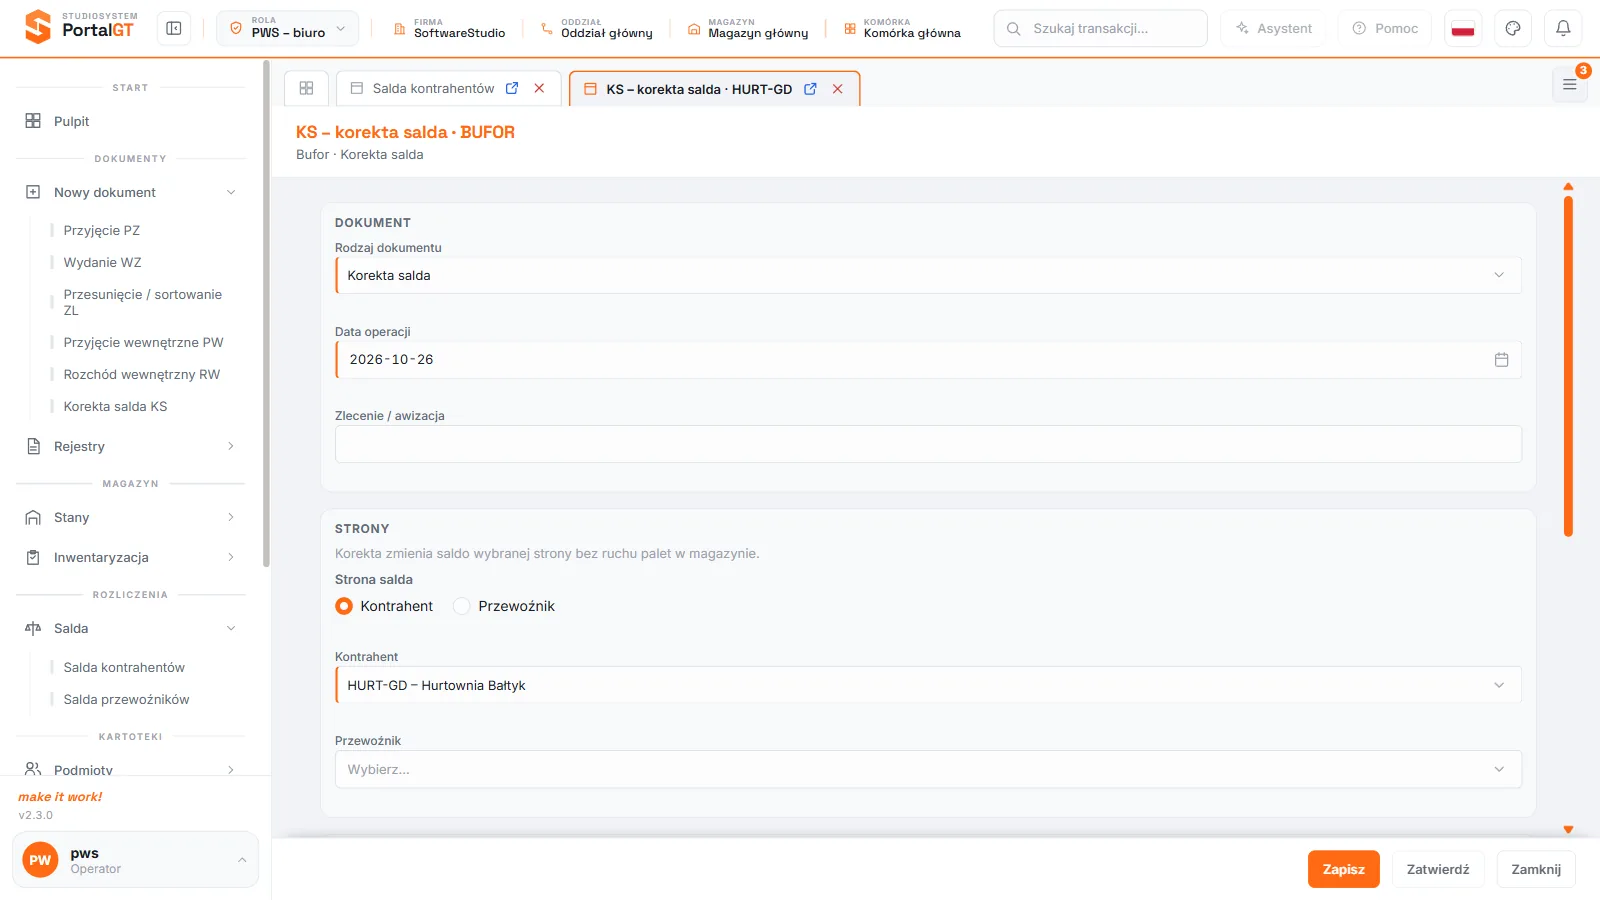Open Salda kontrahentów tab in new window
The image size is (1600, 900).
coord(512,88)
